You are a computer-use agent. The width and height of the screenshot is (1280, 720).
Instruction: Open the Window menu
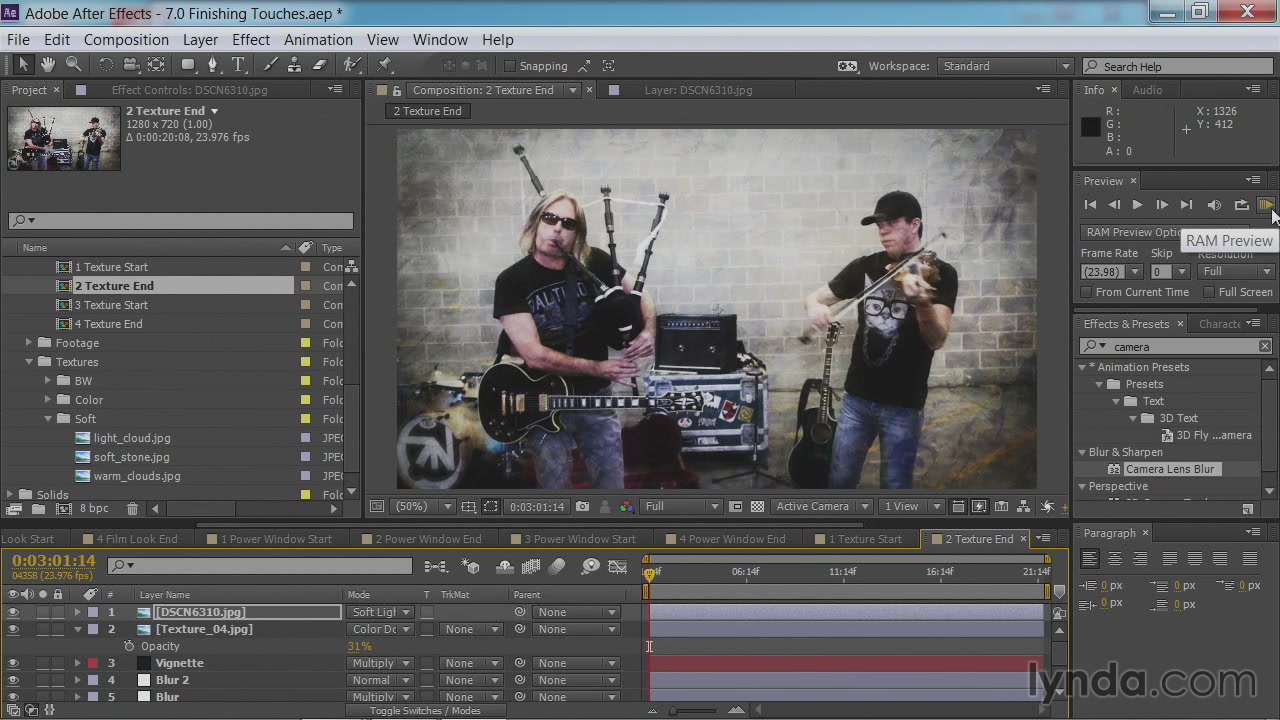coord(440,40)
